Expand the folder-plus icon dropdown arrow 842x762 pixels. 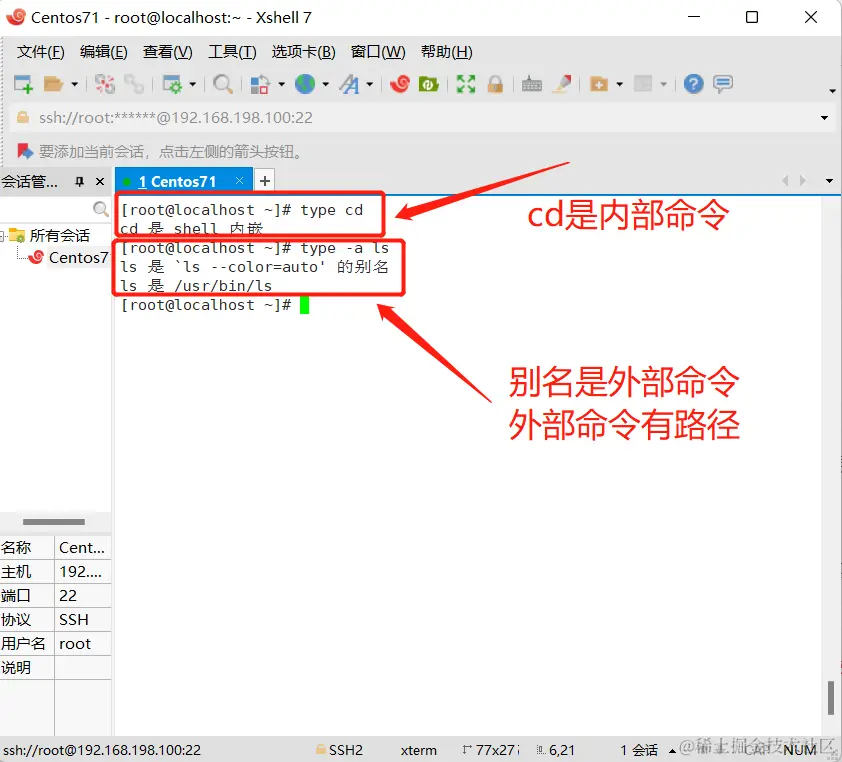[620, 84]
